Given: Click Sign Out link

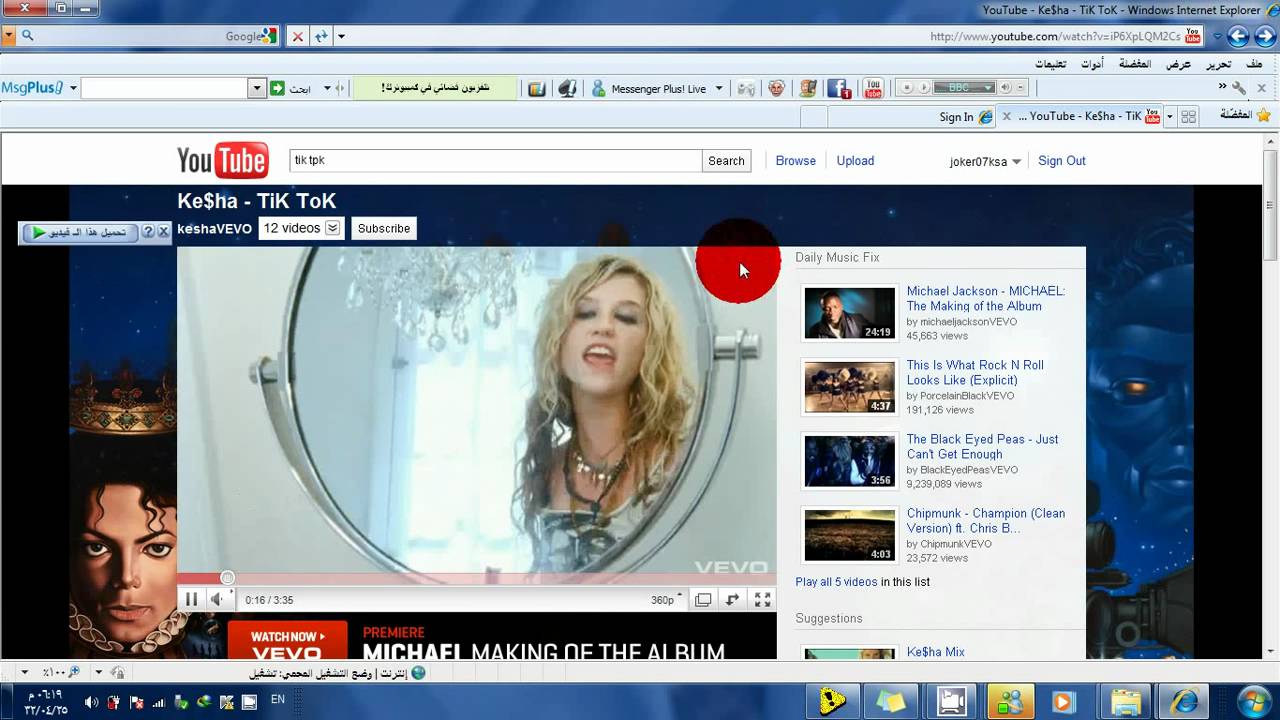Looking at the screenshot, I should coord(1062,160).
